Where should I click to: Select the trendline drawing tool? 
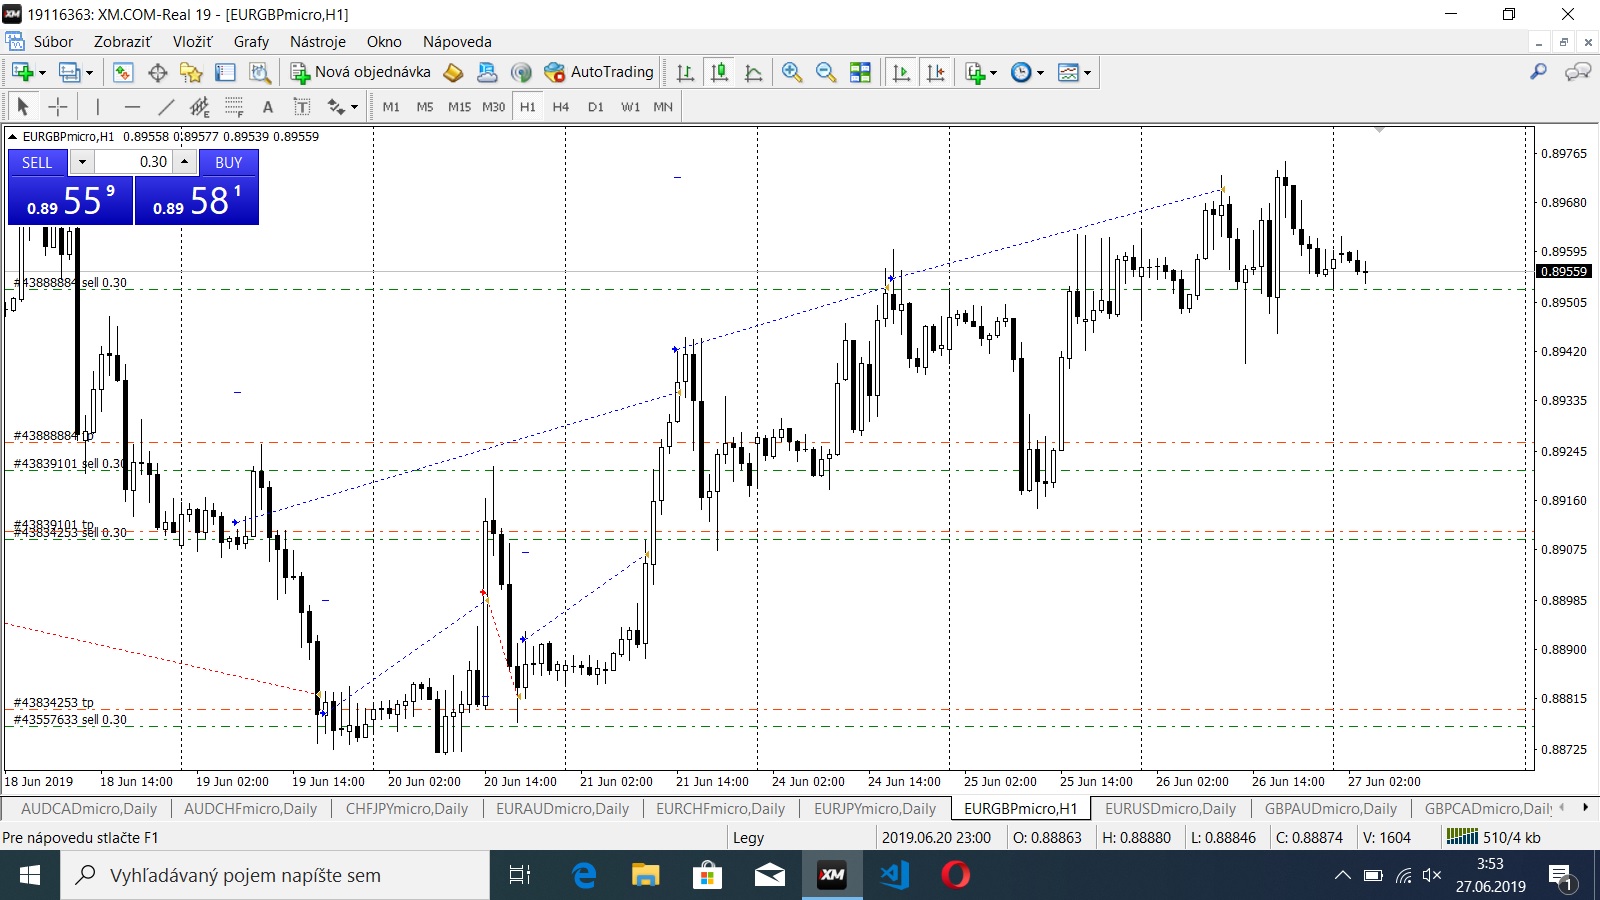coord(166,106)
